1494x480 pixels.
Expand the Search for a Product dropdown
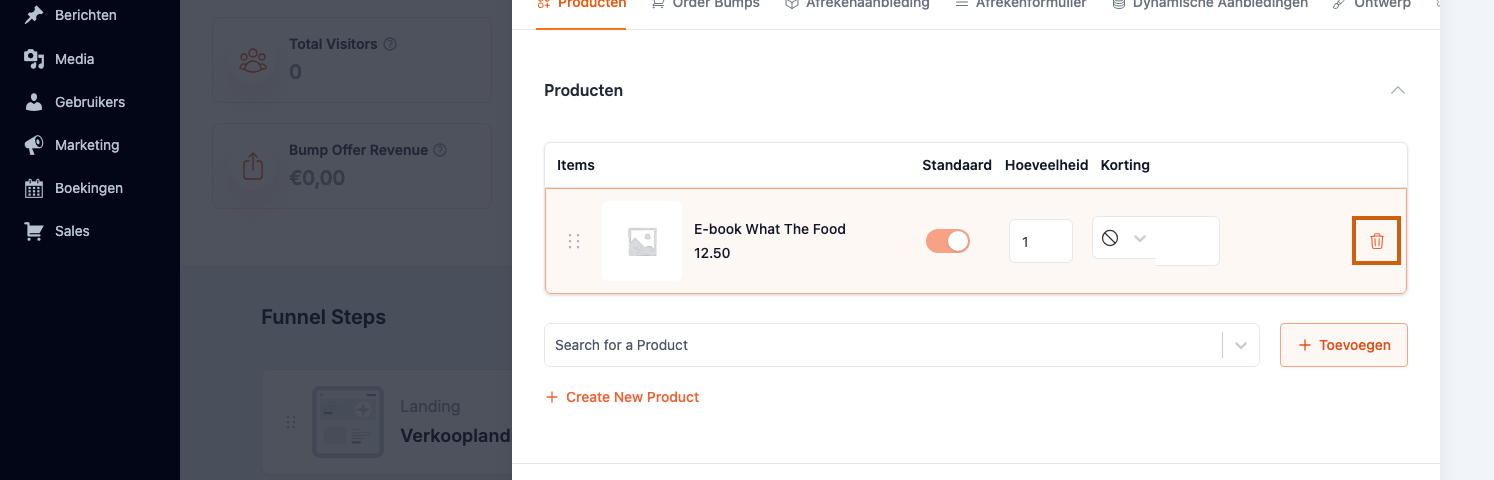coord(1241,345)
